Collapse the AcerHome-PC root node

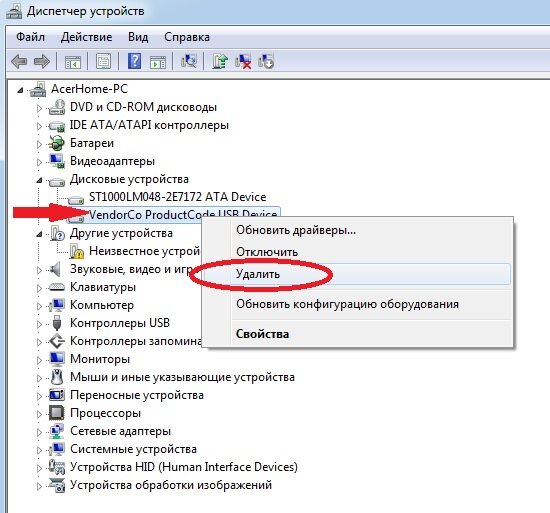click(21, 90)
